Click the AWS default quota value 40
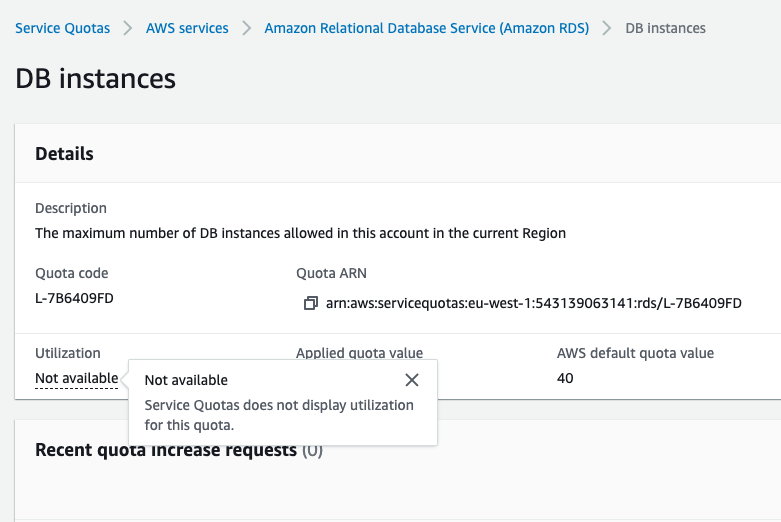The image size is (781, 522). (565, 378)
